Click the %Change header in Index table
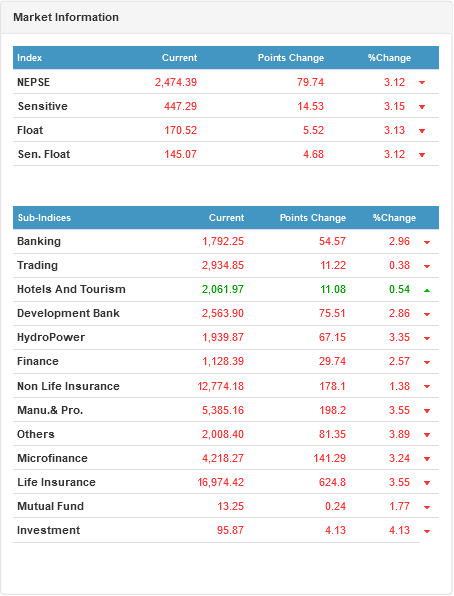Image resolution: width=454 pixels, height=596 pixels. [389, 58]
